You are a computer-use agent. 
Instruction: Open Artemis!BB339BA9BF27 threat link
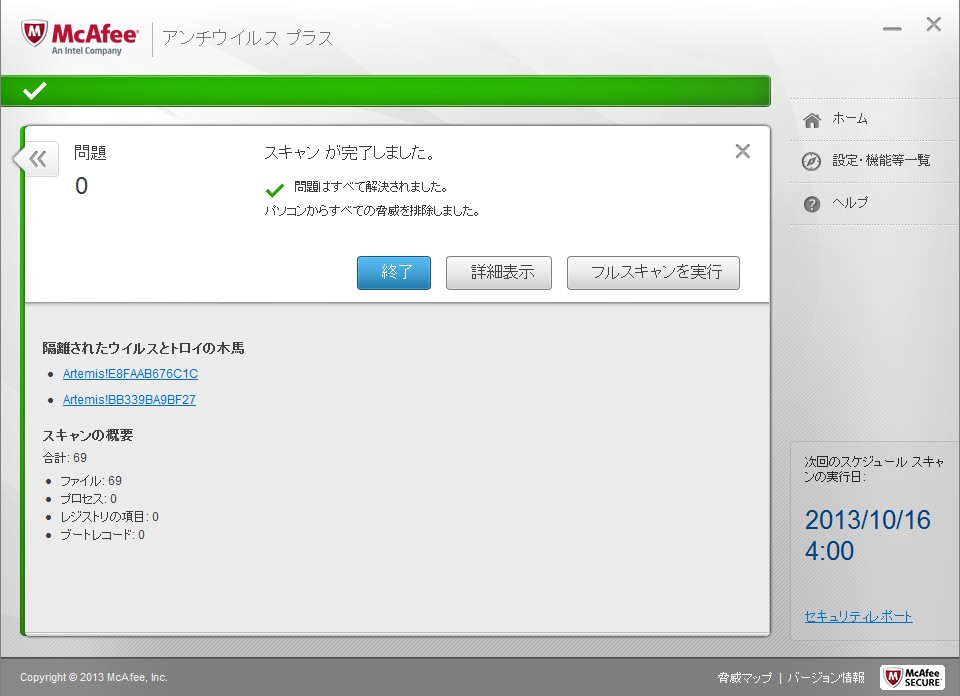pyautogui.click(x=129, y=400)
